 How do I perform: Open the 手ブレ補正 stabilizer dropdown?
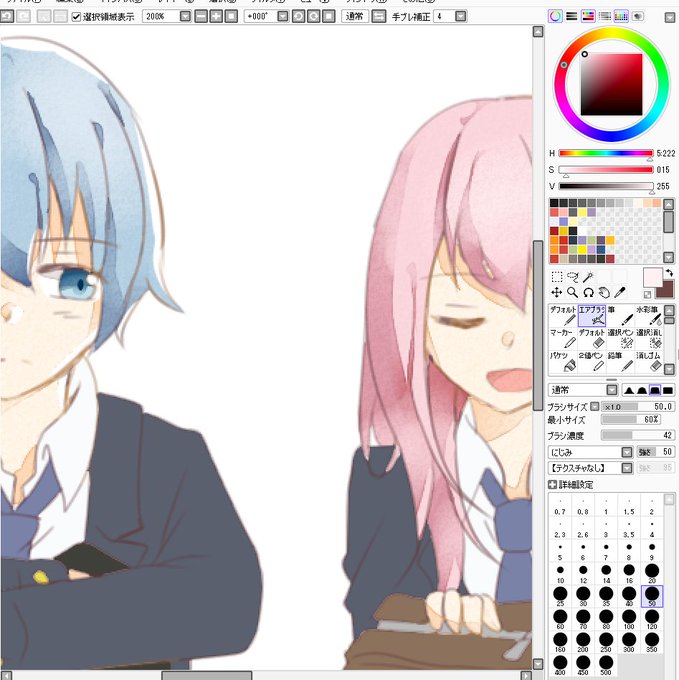(461, 16)
